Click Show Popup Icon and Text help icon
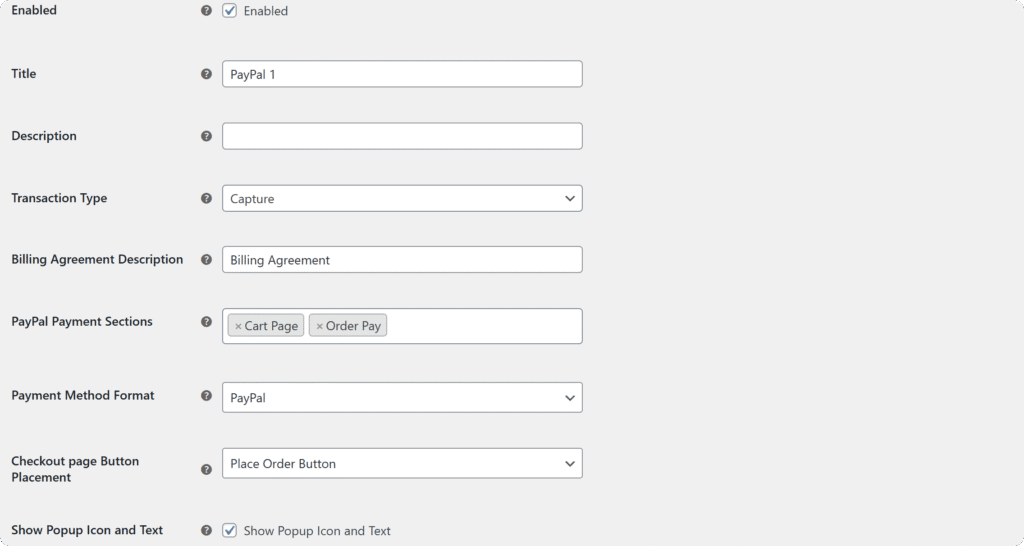This screenshot has height=546, width=1024. (x=206, y=530)
